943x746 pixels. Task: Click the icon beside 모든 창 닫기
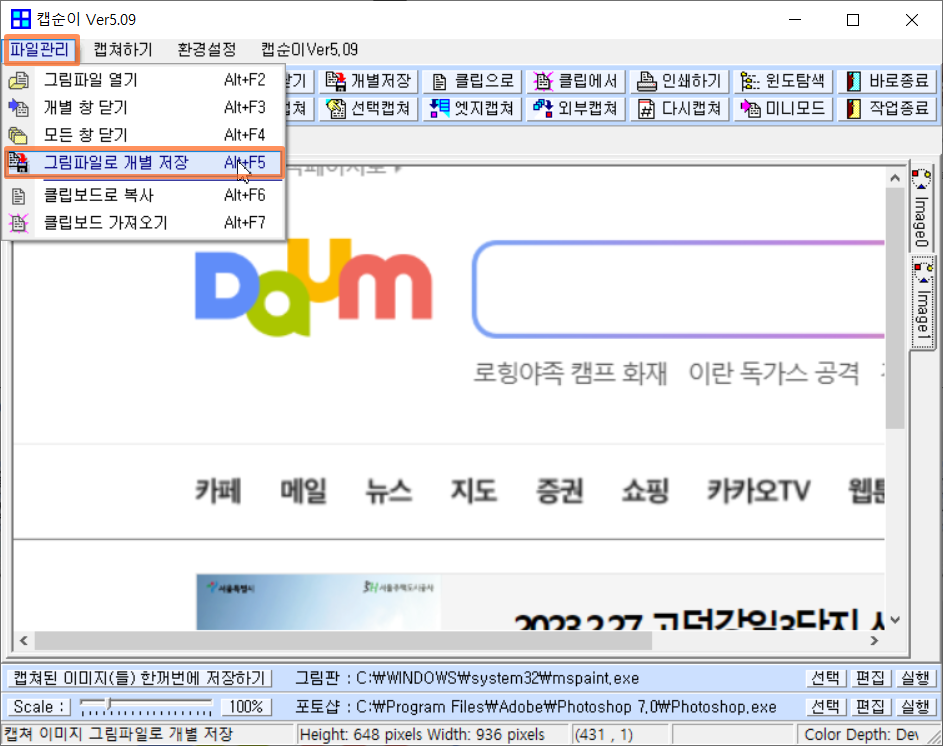coord(19,135)
